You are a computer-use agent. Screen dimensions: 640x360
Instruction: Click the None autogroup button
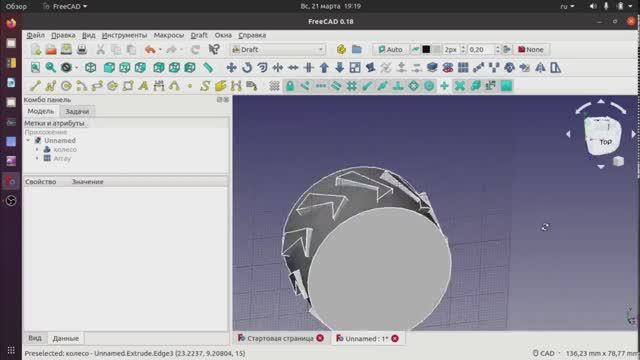[531, 50]
